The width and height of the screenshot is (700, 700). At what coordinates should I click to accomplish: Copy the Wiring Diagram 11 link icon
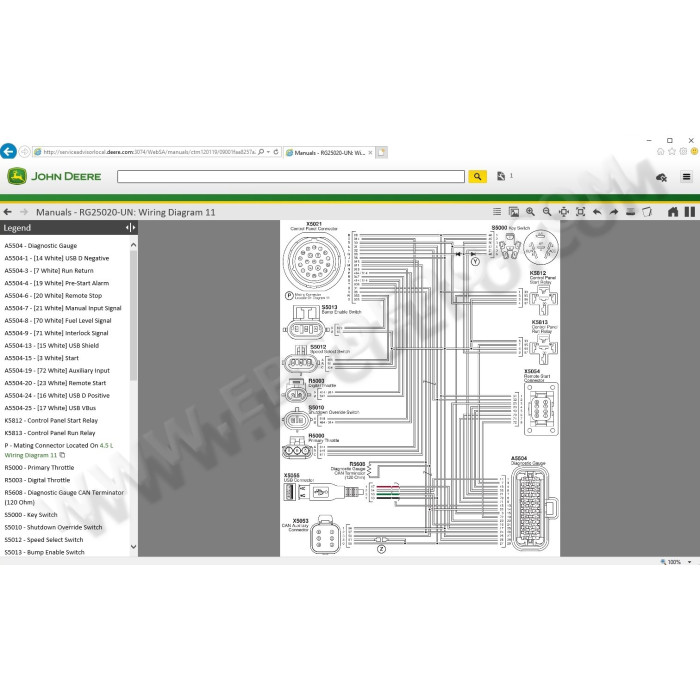62,455
